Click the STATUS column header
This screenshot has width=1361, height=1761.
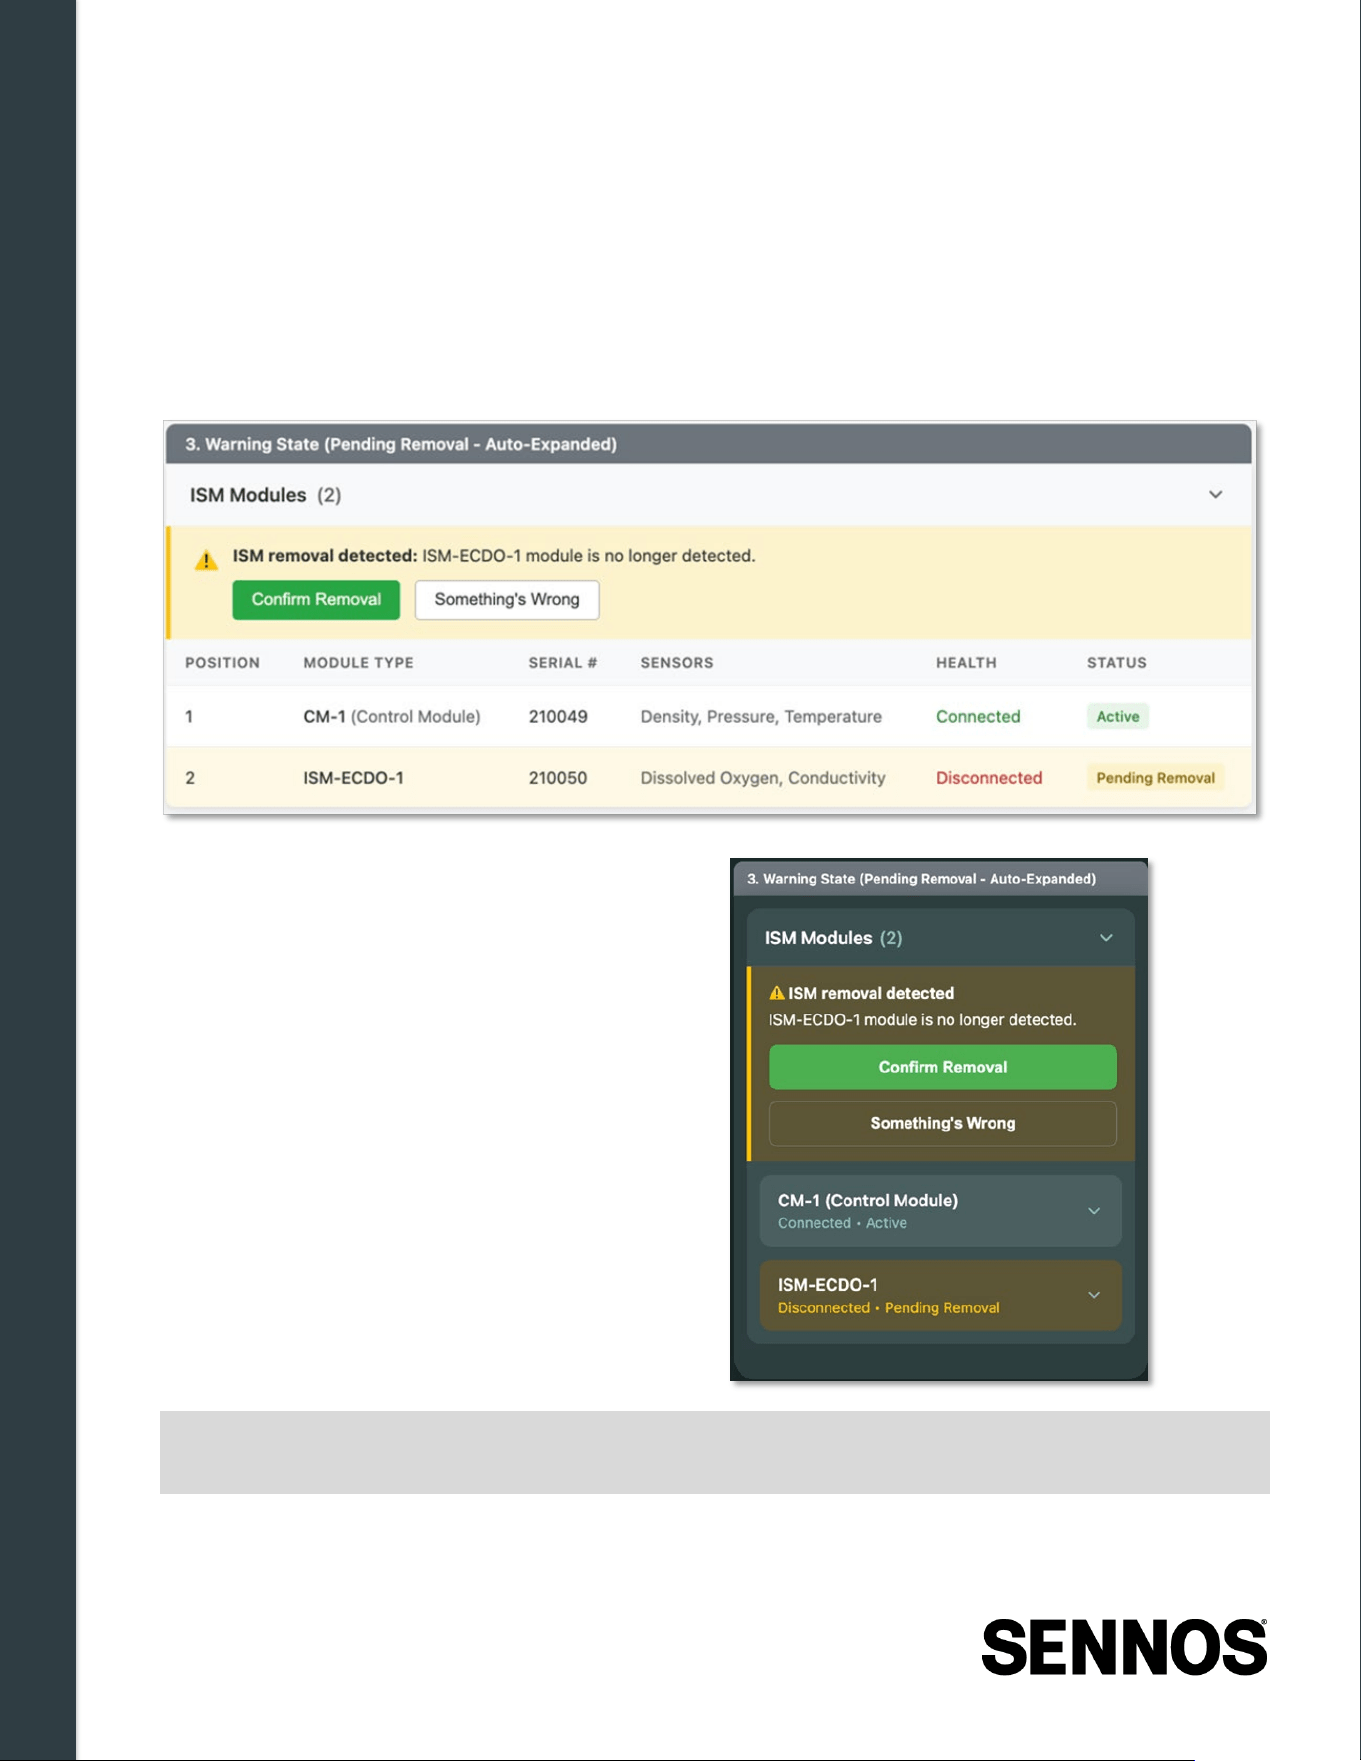point(1117,663)
